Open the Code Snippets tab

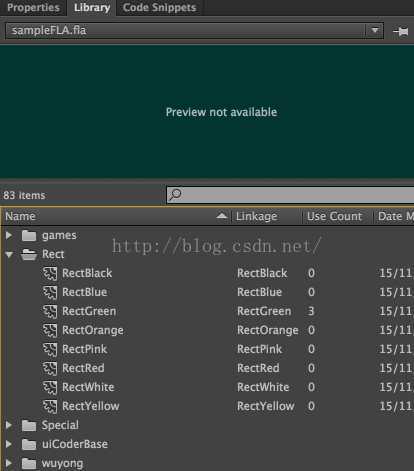point(159,7)
